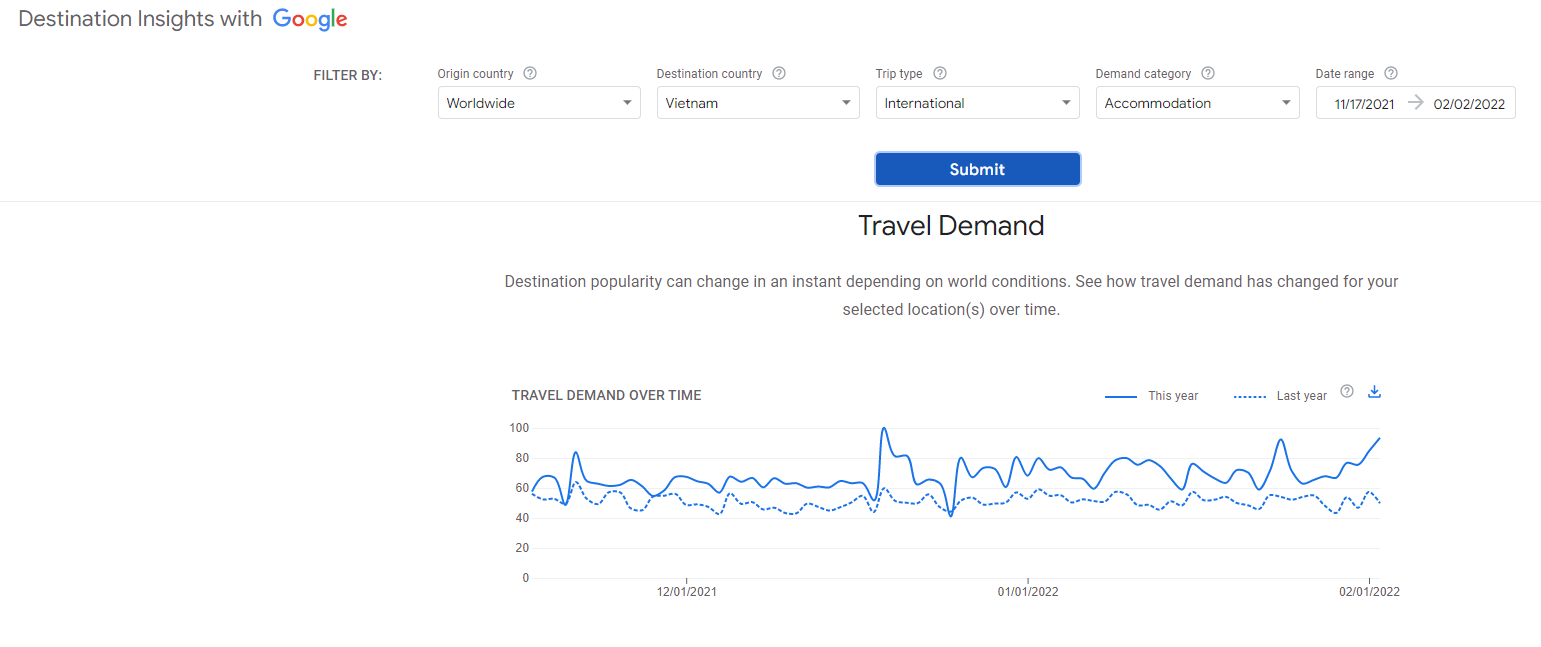Toggle the This year legend series
This screenshot has width=1541, height=647.
tap(1152, 396)
